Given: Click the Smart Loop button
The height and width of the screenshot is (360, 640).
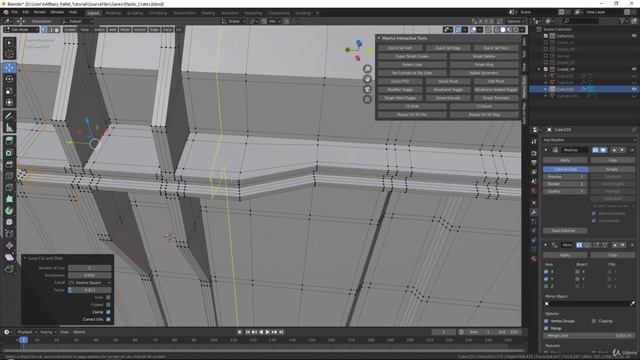Looking at the screenshot, I should [412, 64].
